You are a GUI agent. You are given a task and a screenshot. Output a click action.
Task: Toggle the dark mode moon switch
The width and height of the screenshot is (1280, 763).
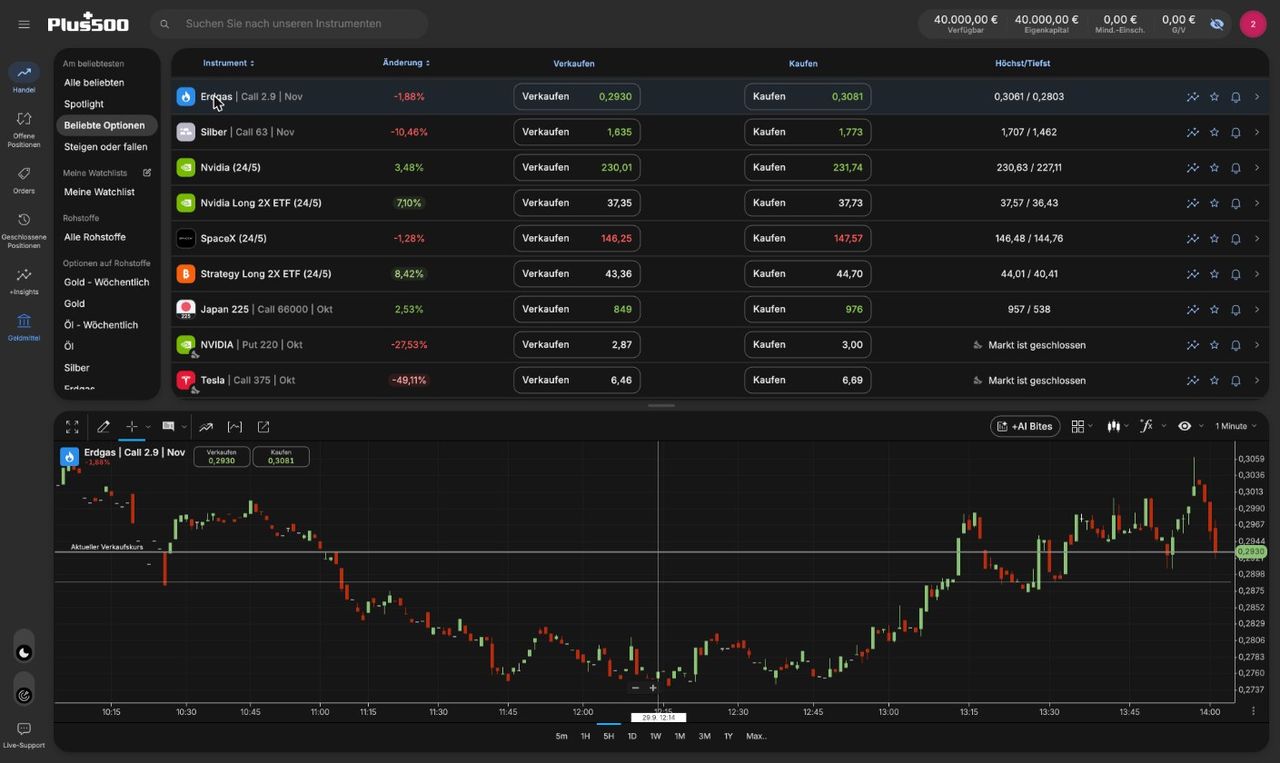coord(24,653)
